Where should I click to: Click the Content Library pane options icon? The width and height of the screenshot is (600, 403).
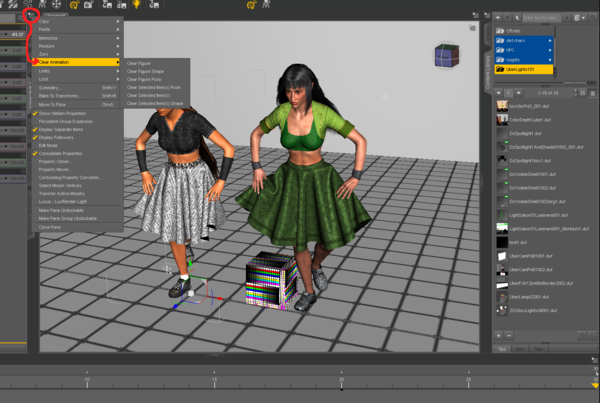click(487, 15)
